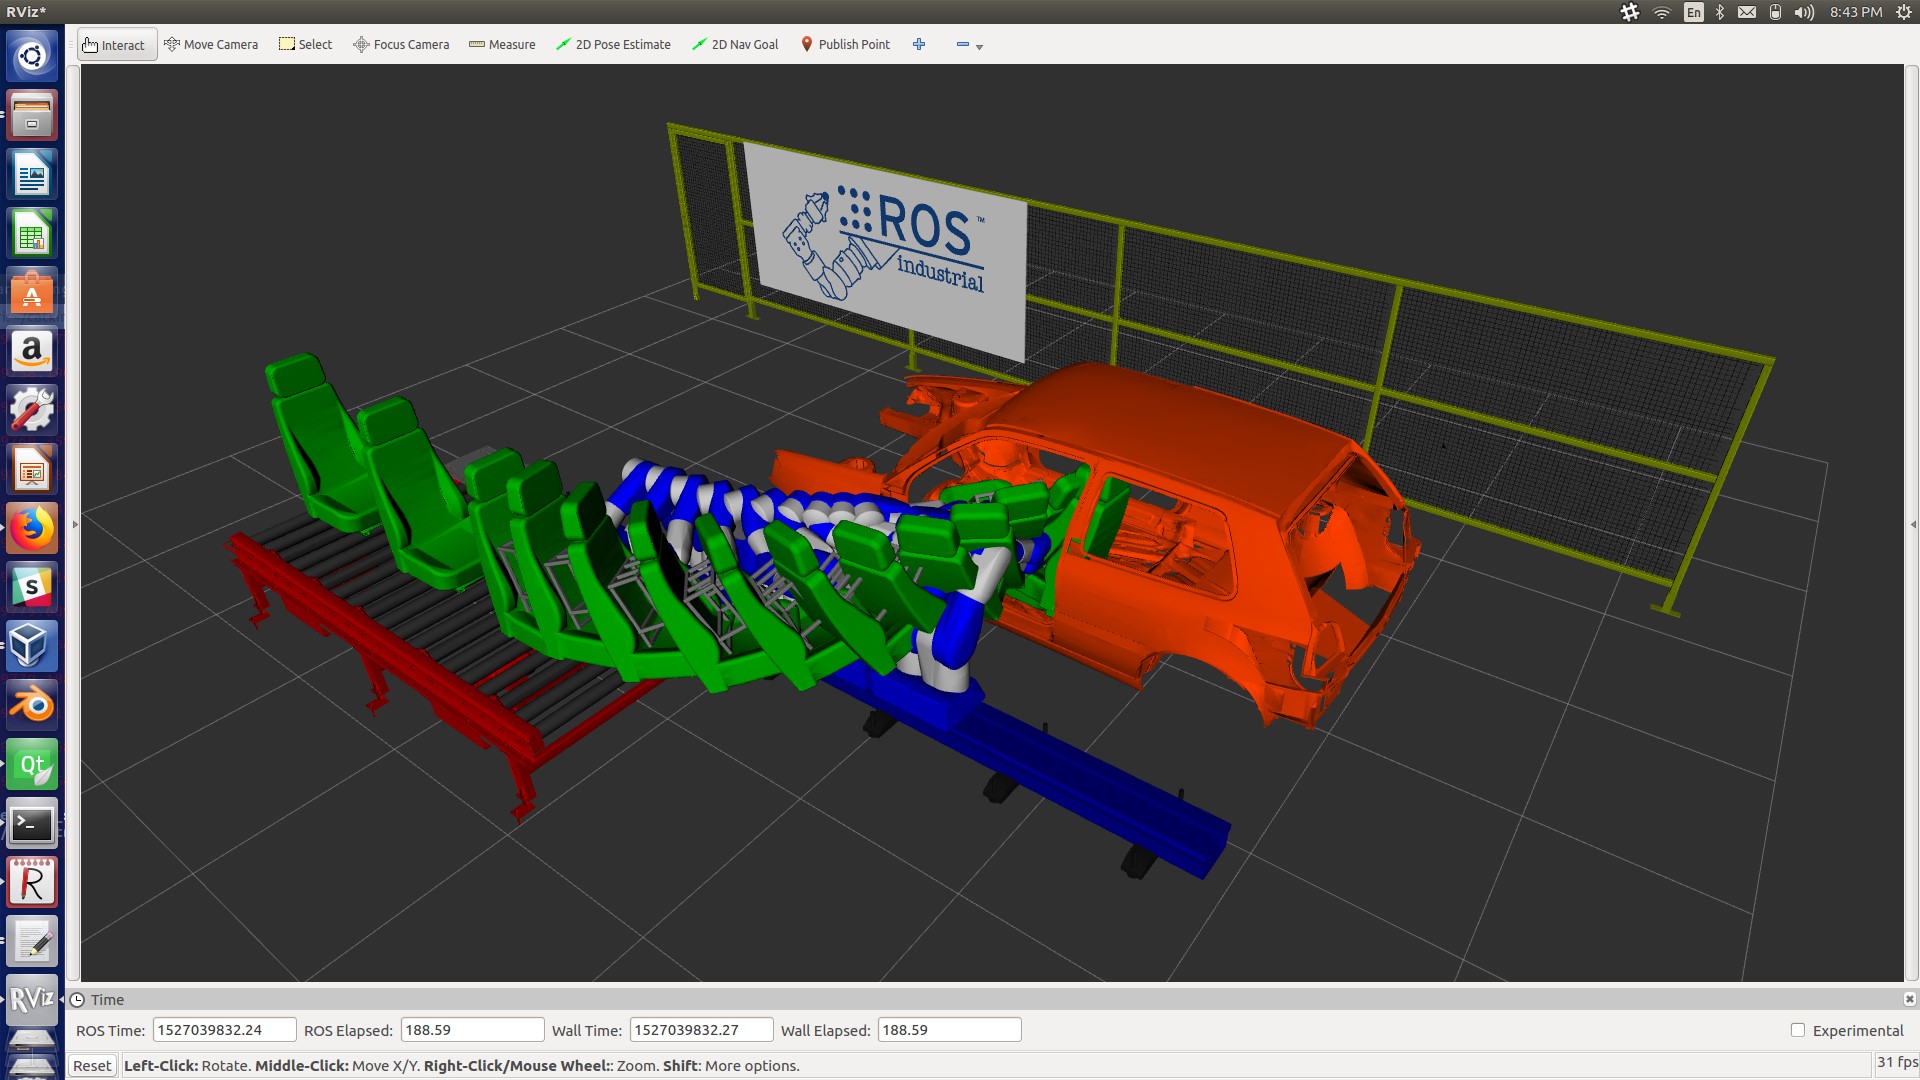Open Ubuntu dash search in launcher
Image resolution: width=1920 pixels, height=1080 pixels.
tap(32, 55)
